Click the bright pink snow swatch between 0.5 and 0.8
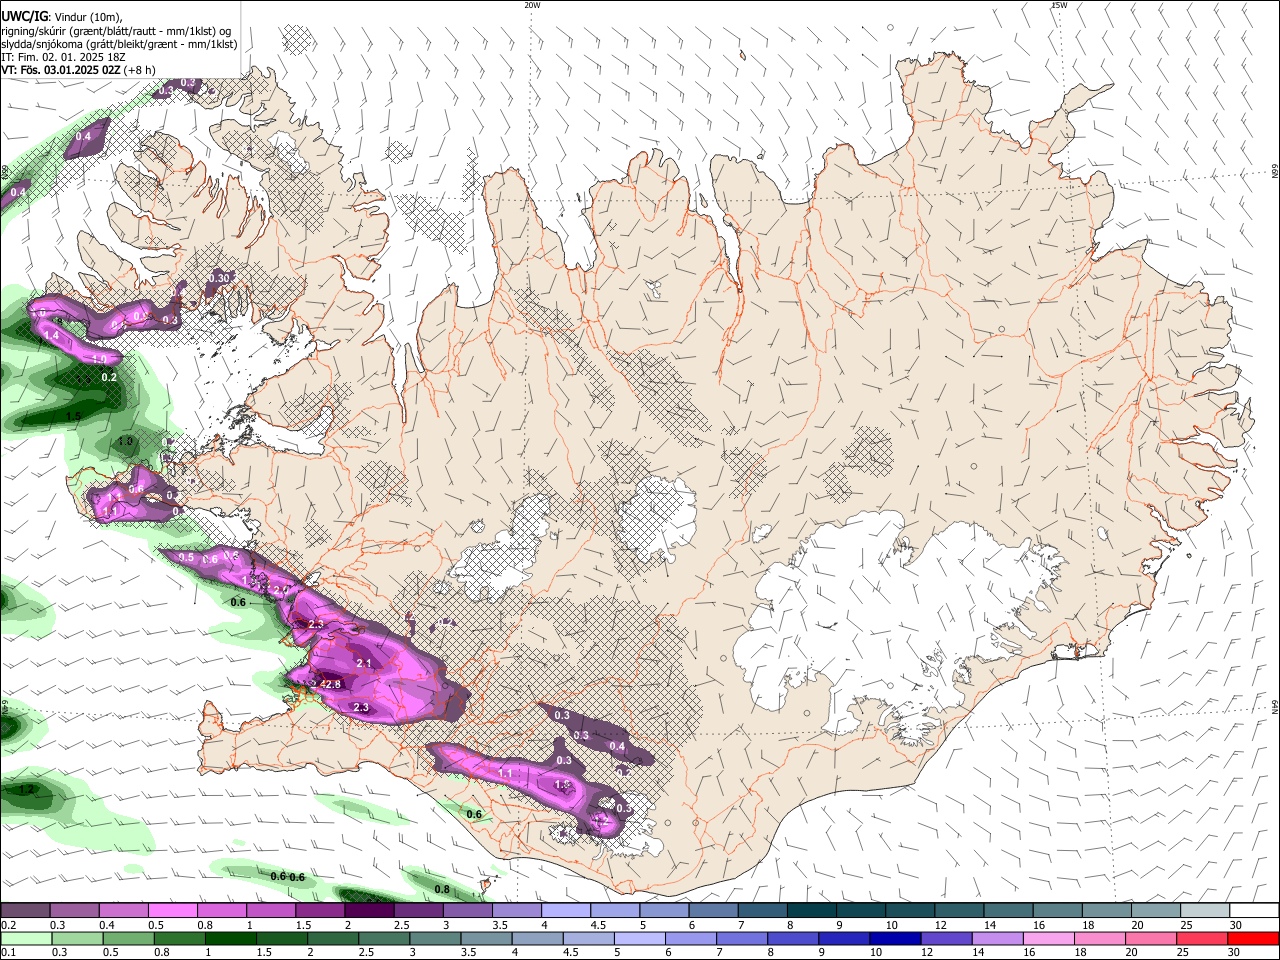Screen dimensions: 1280x960 [x=172, y=911]
